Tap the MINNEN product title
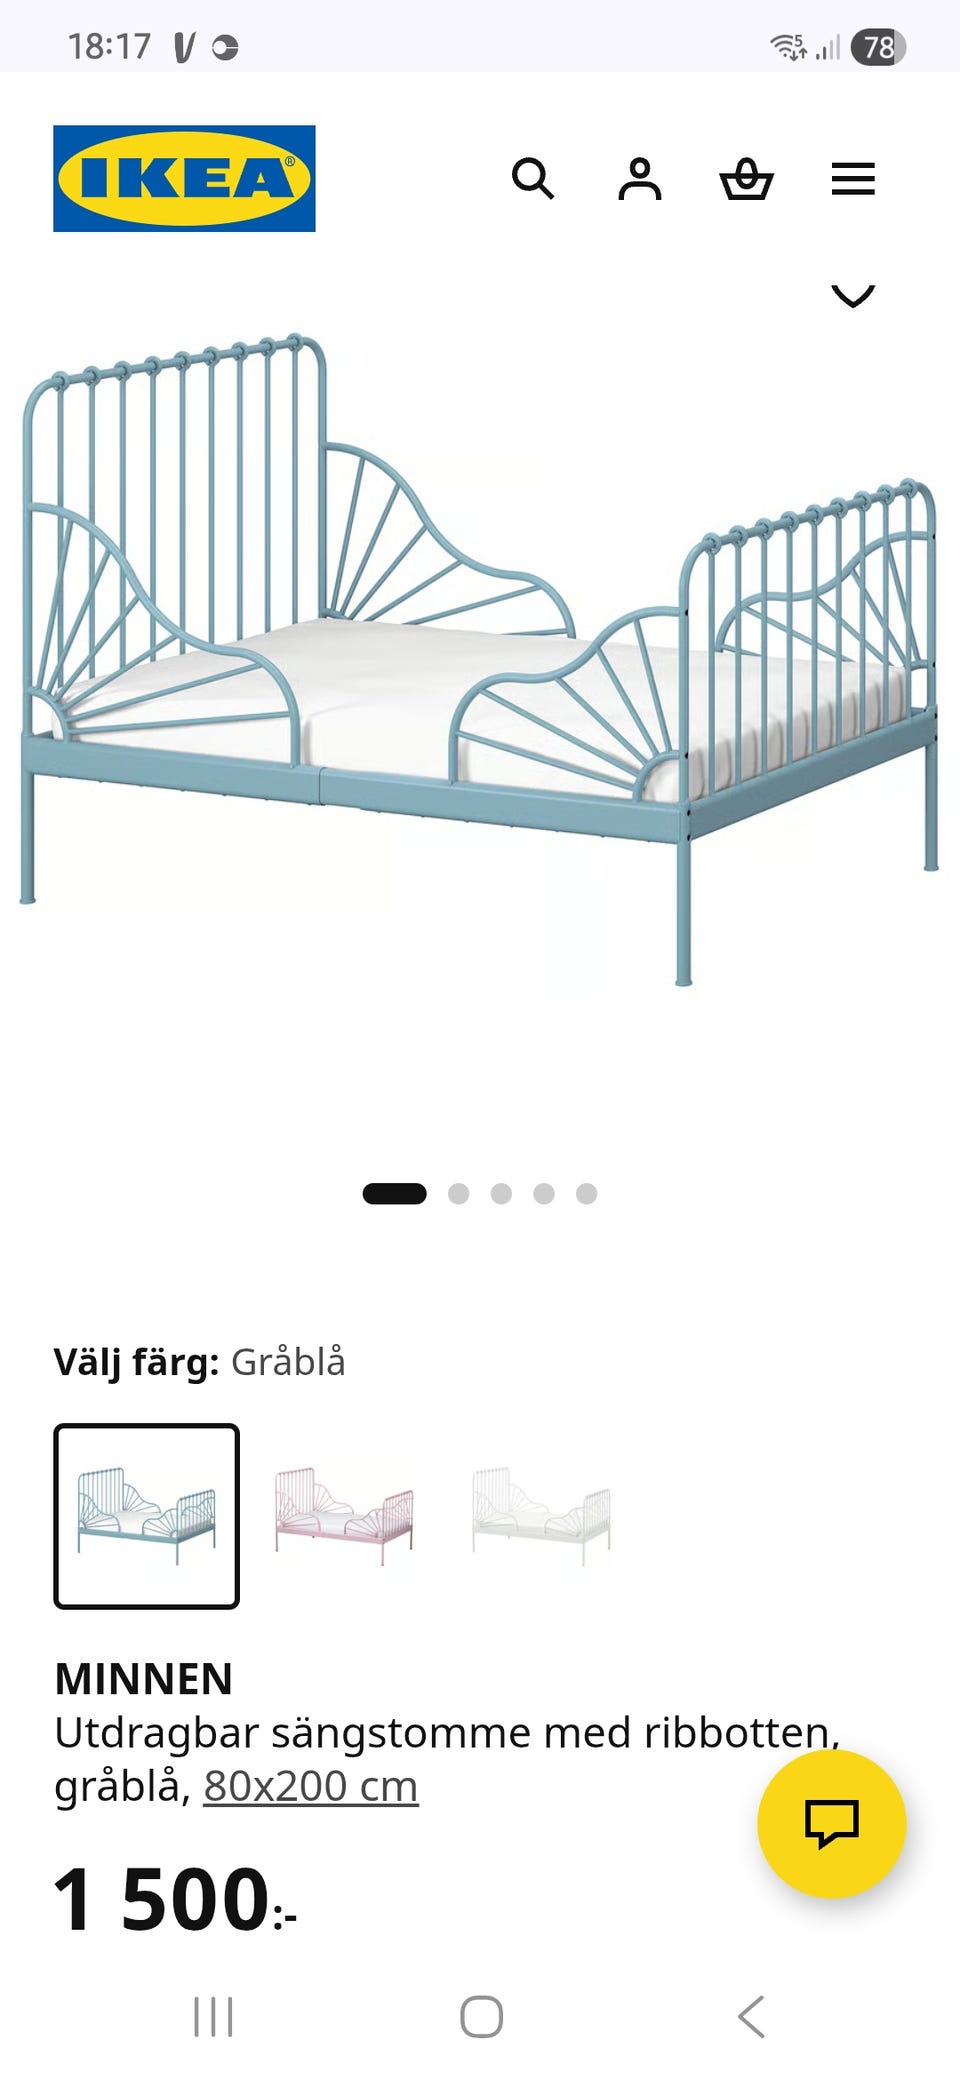The width and height of the screenshot is (960, 2080). click(143, 1679)
